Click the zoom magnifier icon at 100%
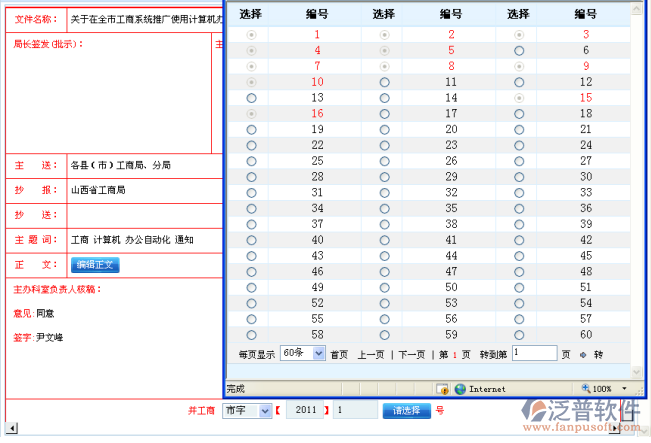The height and width of the screenshot is (443, 651). coord(586,388)
